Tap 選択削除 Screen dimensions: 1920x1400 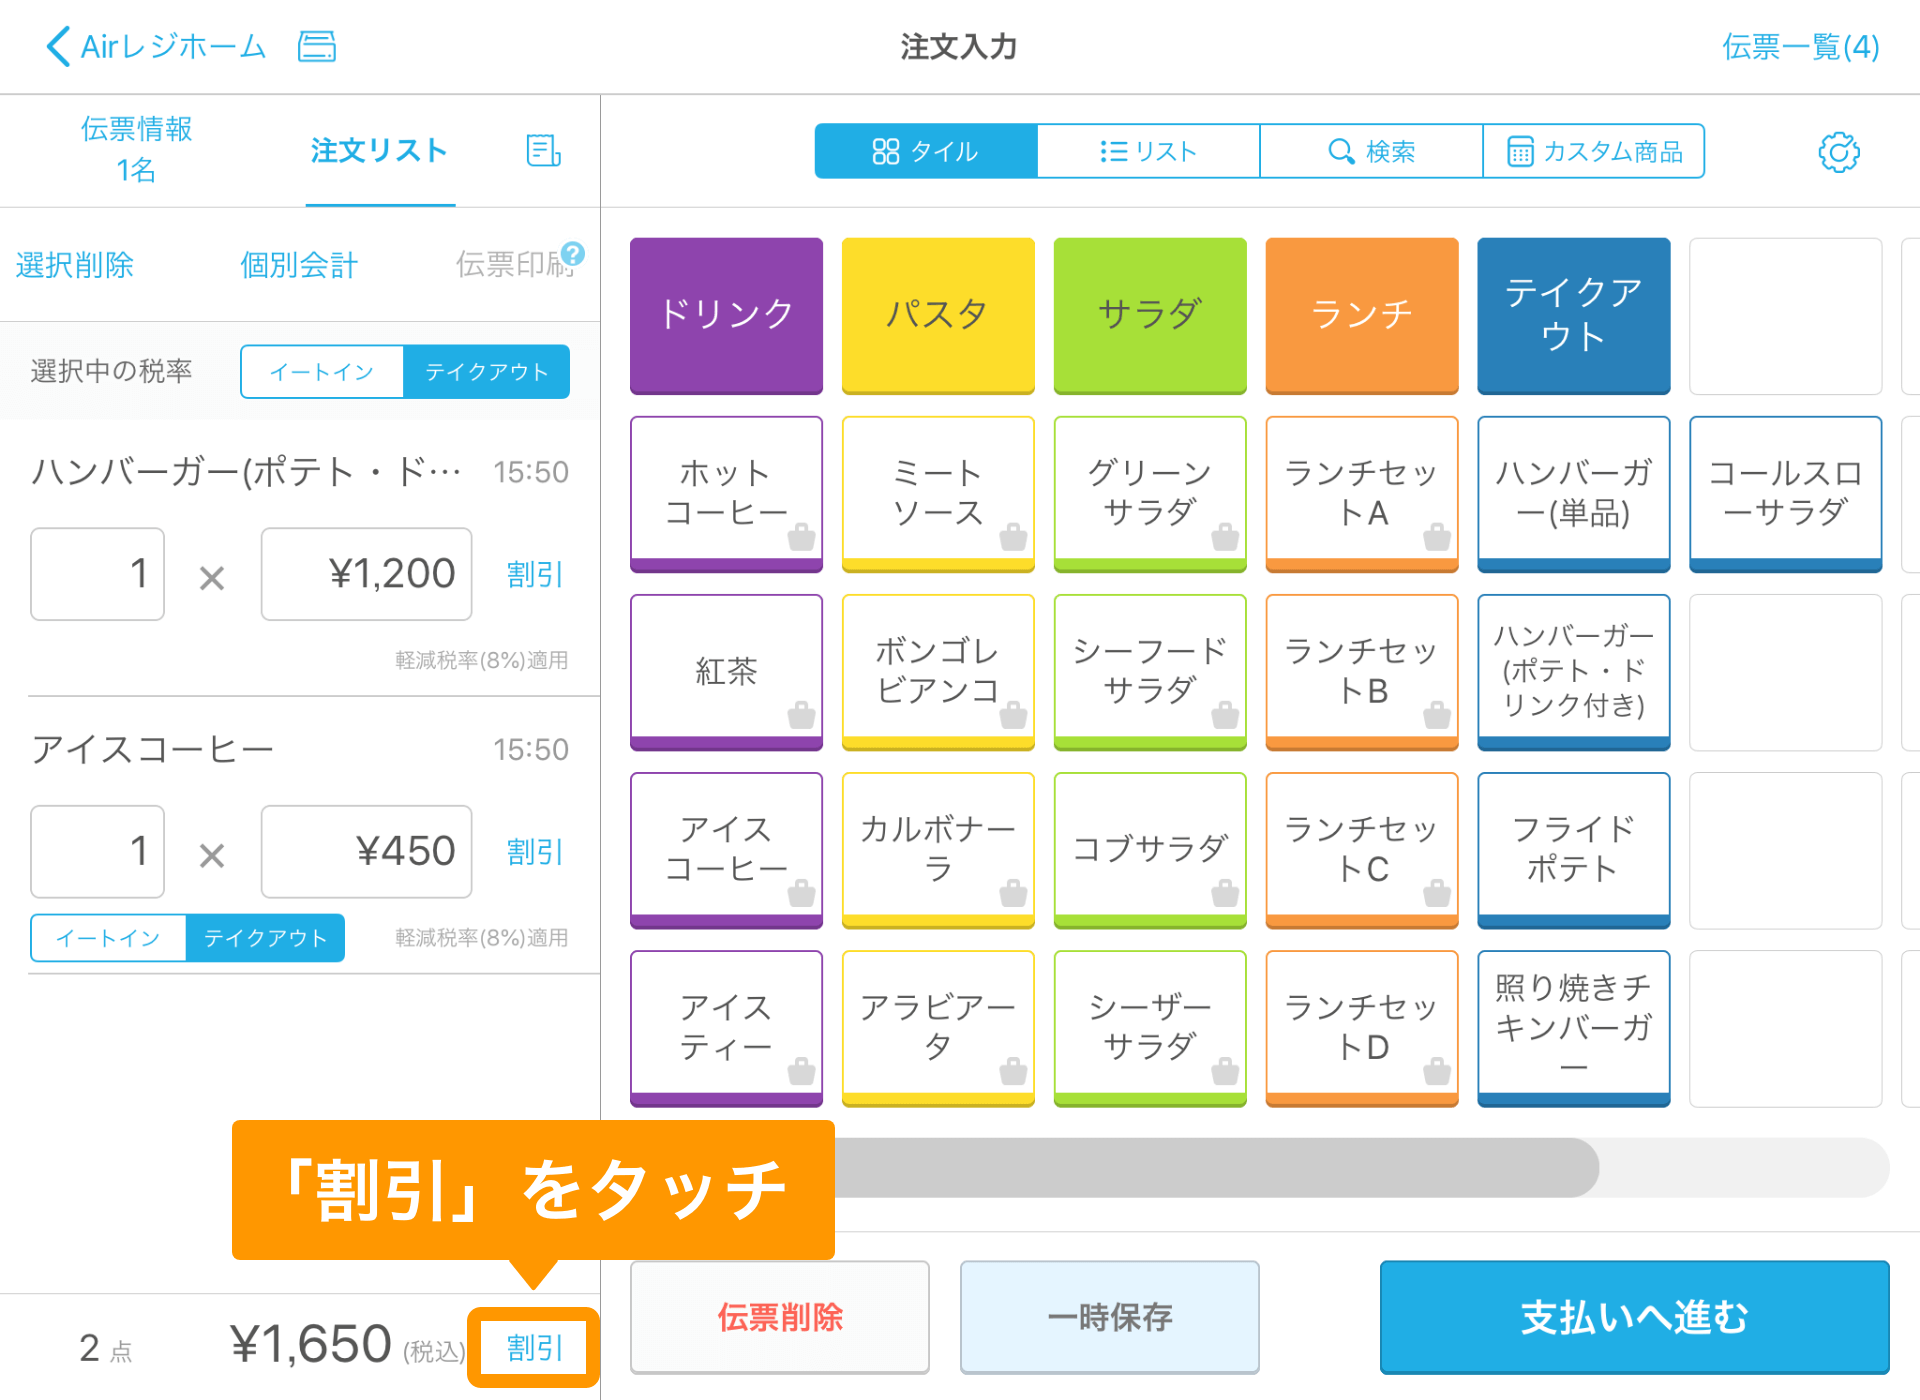(74, 265)
